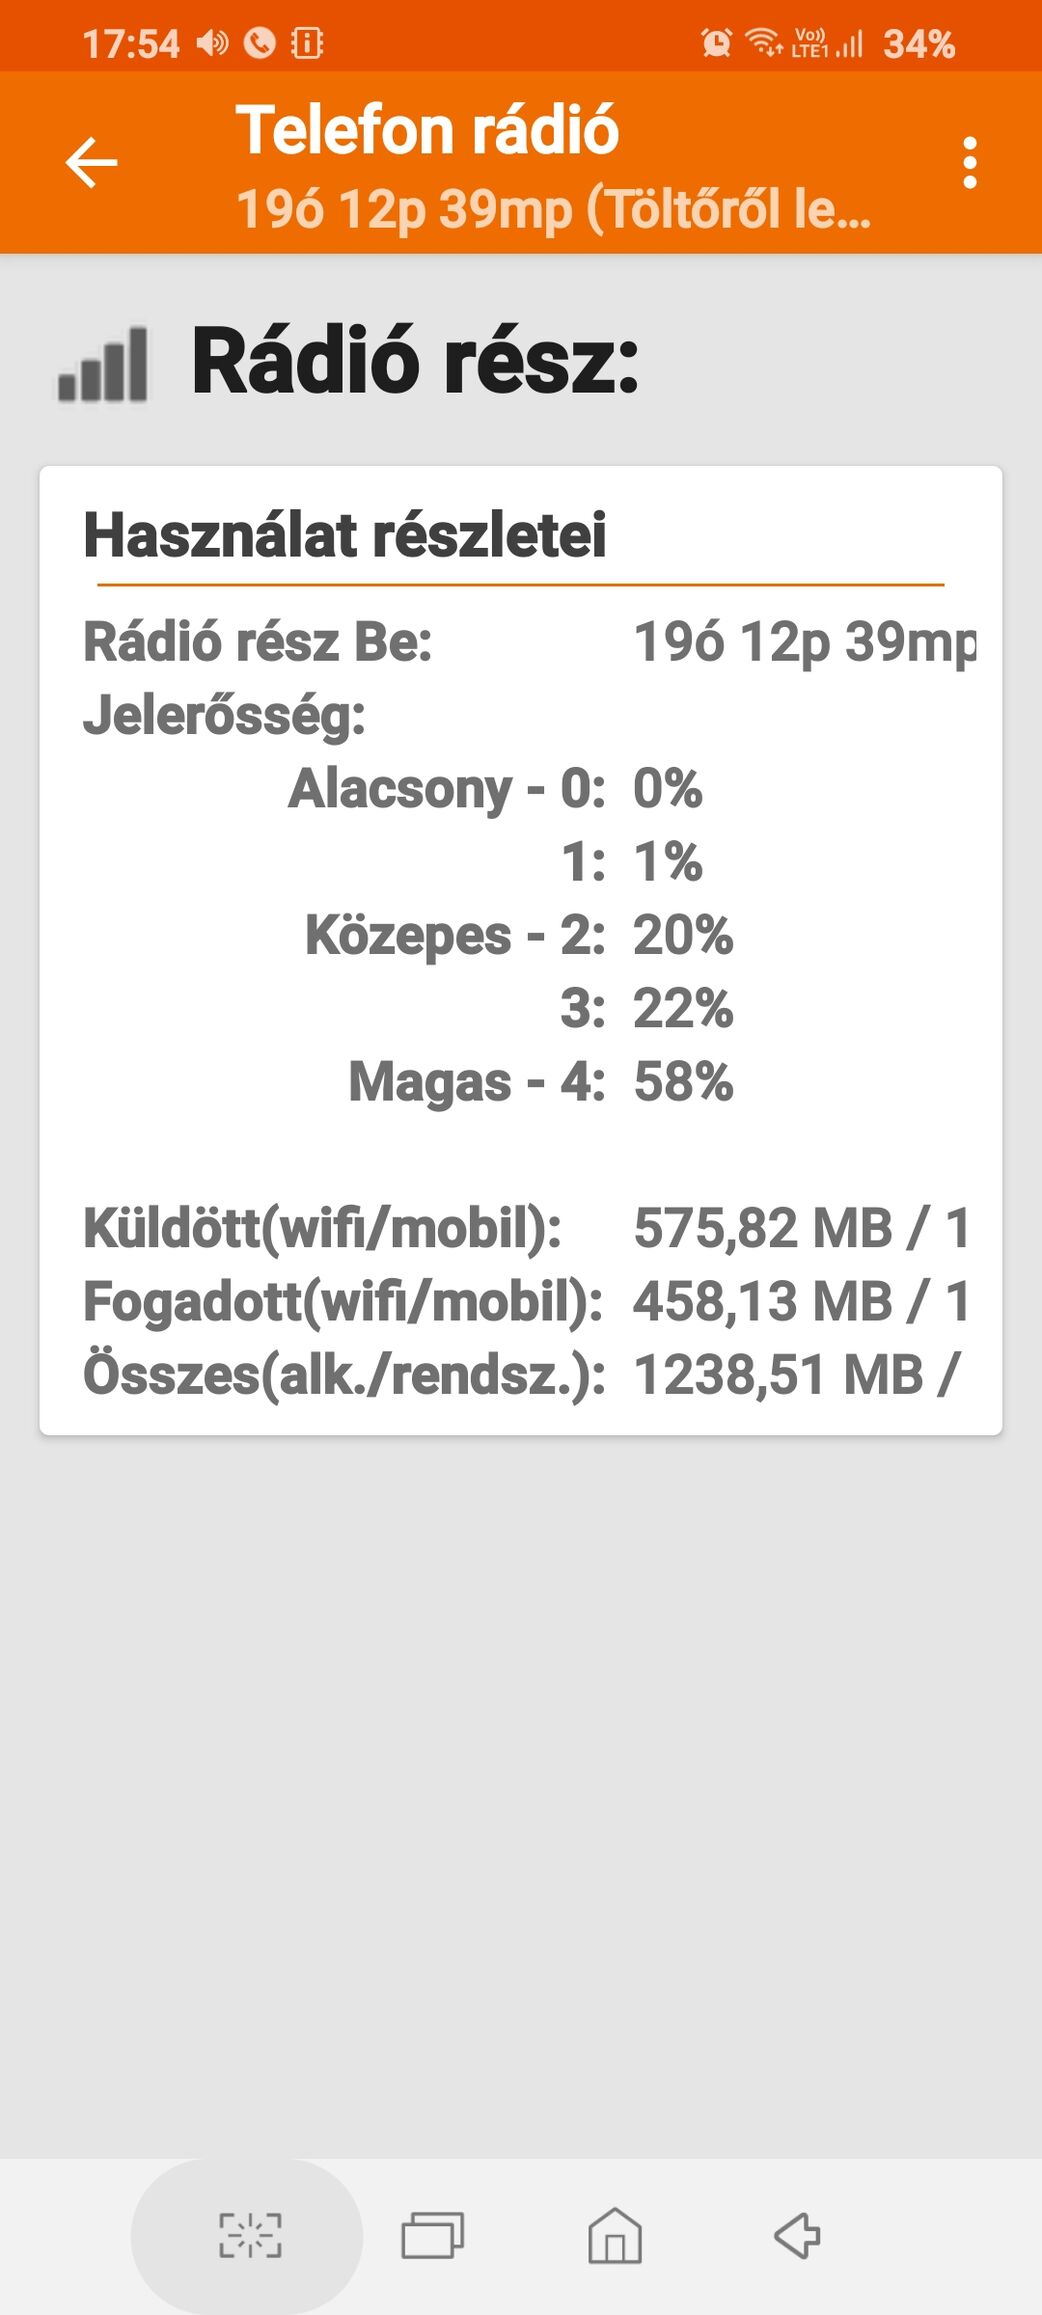Image resolution: width=1042 pixels, height=2315 pixels.
Task: Tap the volume speaker status icon
Action: coord(212,43)
